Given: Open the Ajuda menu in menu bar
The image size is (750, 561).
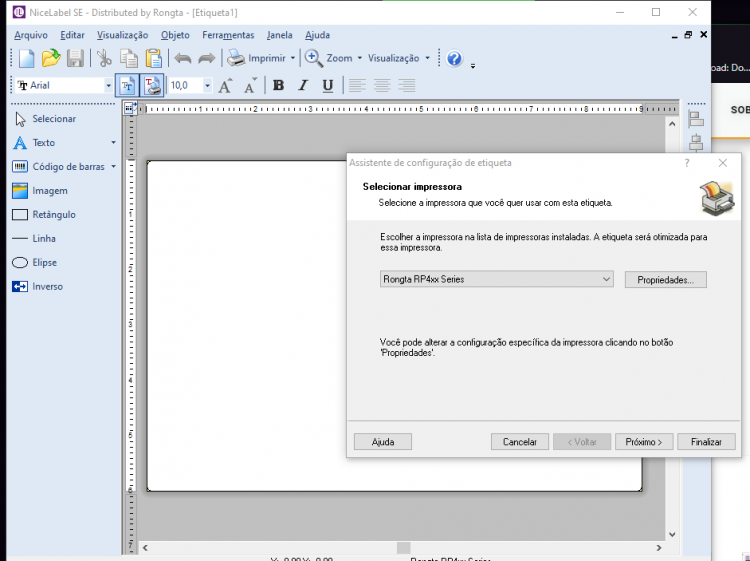Looking at the screenshot, I should point(318,35).
